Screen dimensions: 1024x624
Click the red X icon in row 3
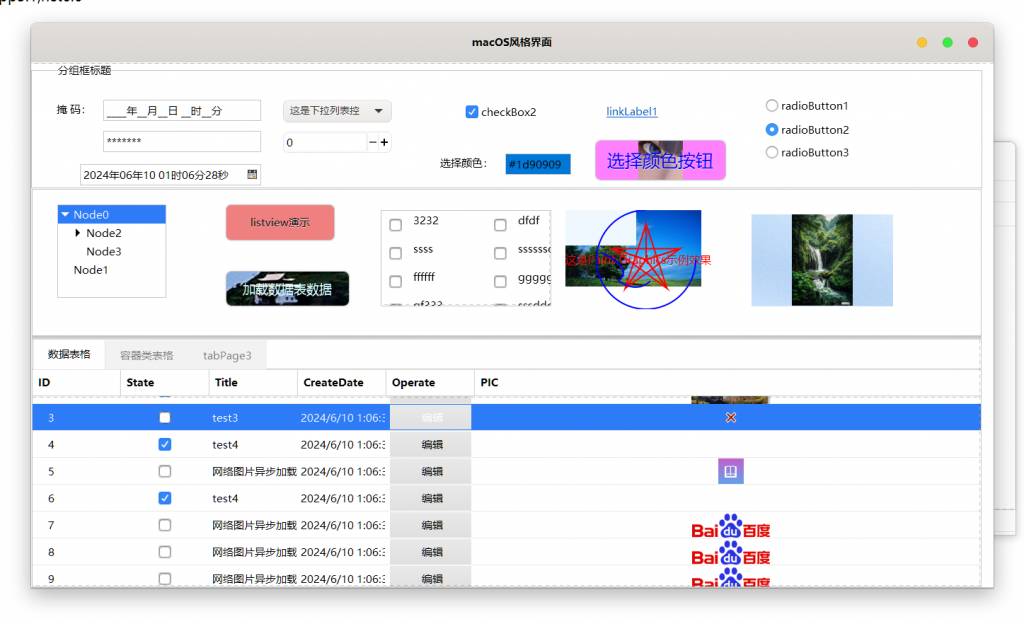pyautogui.click(x=730, y=417)
